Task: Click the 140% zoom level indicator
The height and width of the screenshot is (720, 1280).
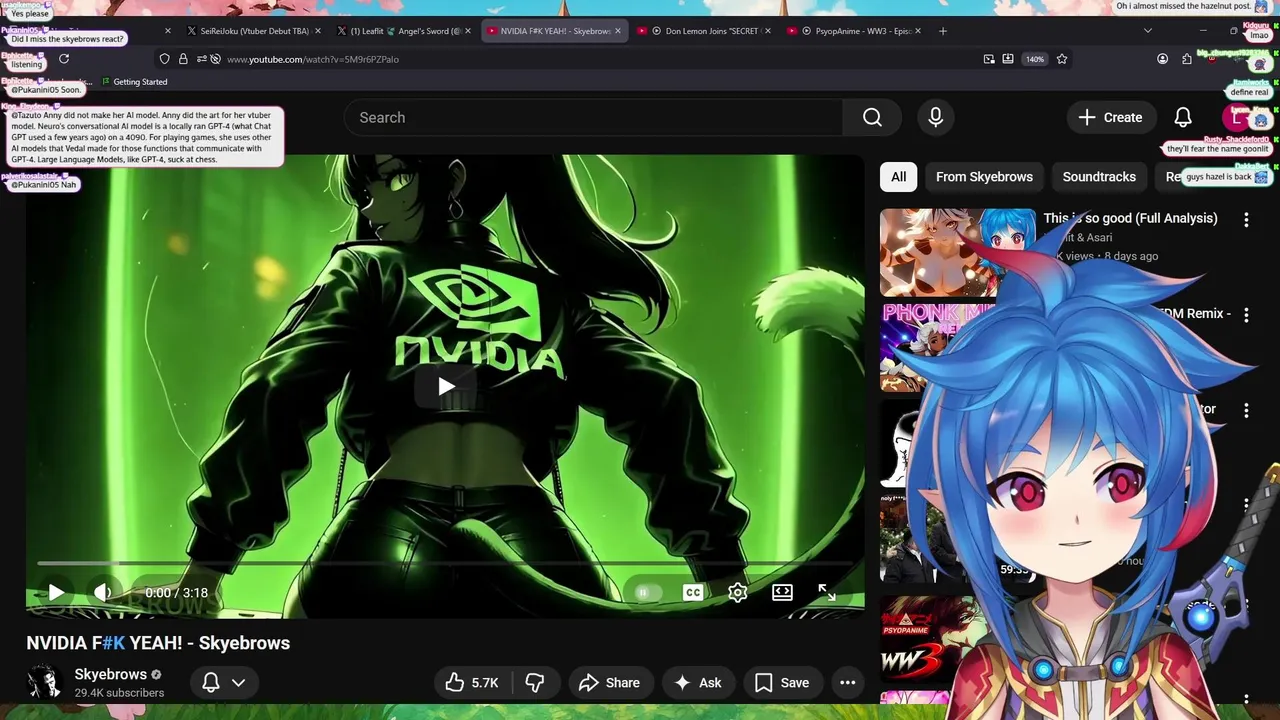Action: coord(1035,59)
